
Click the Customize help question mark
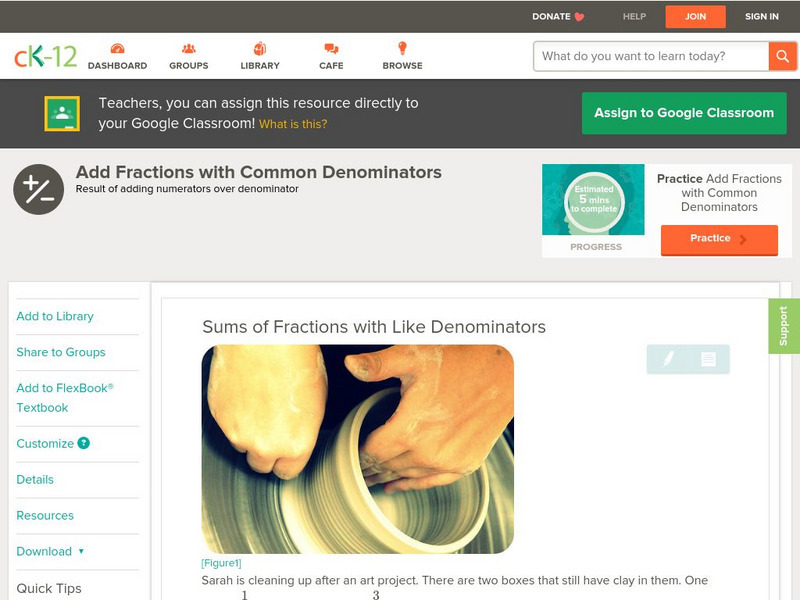click(83, 443)
